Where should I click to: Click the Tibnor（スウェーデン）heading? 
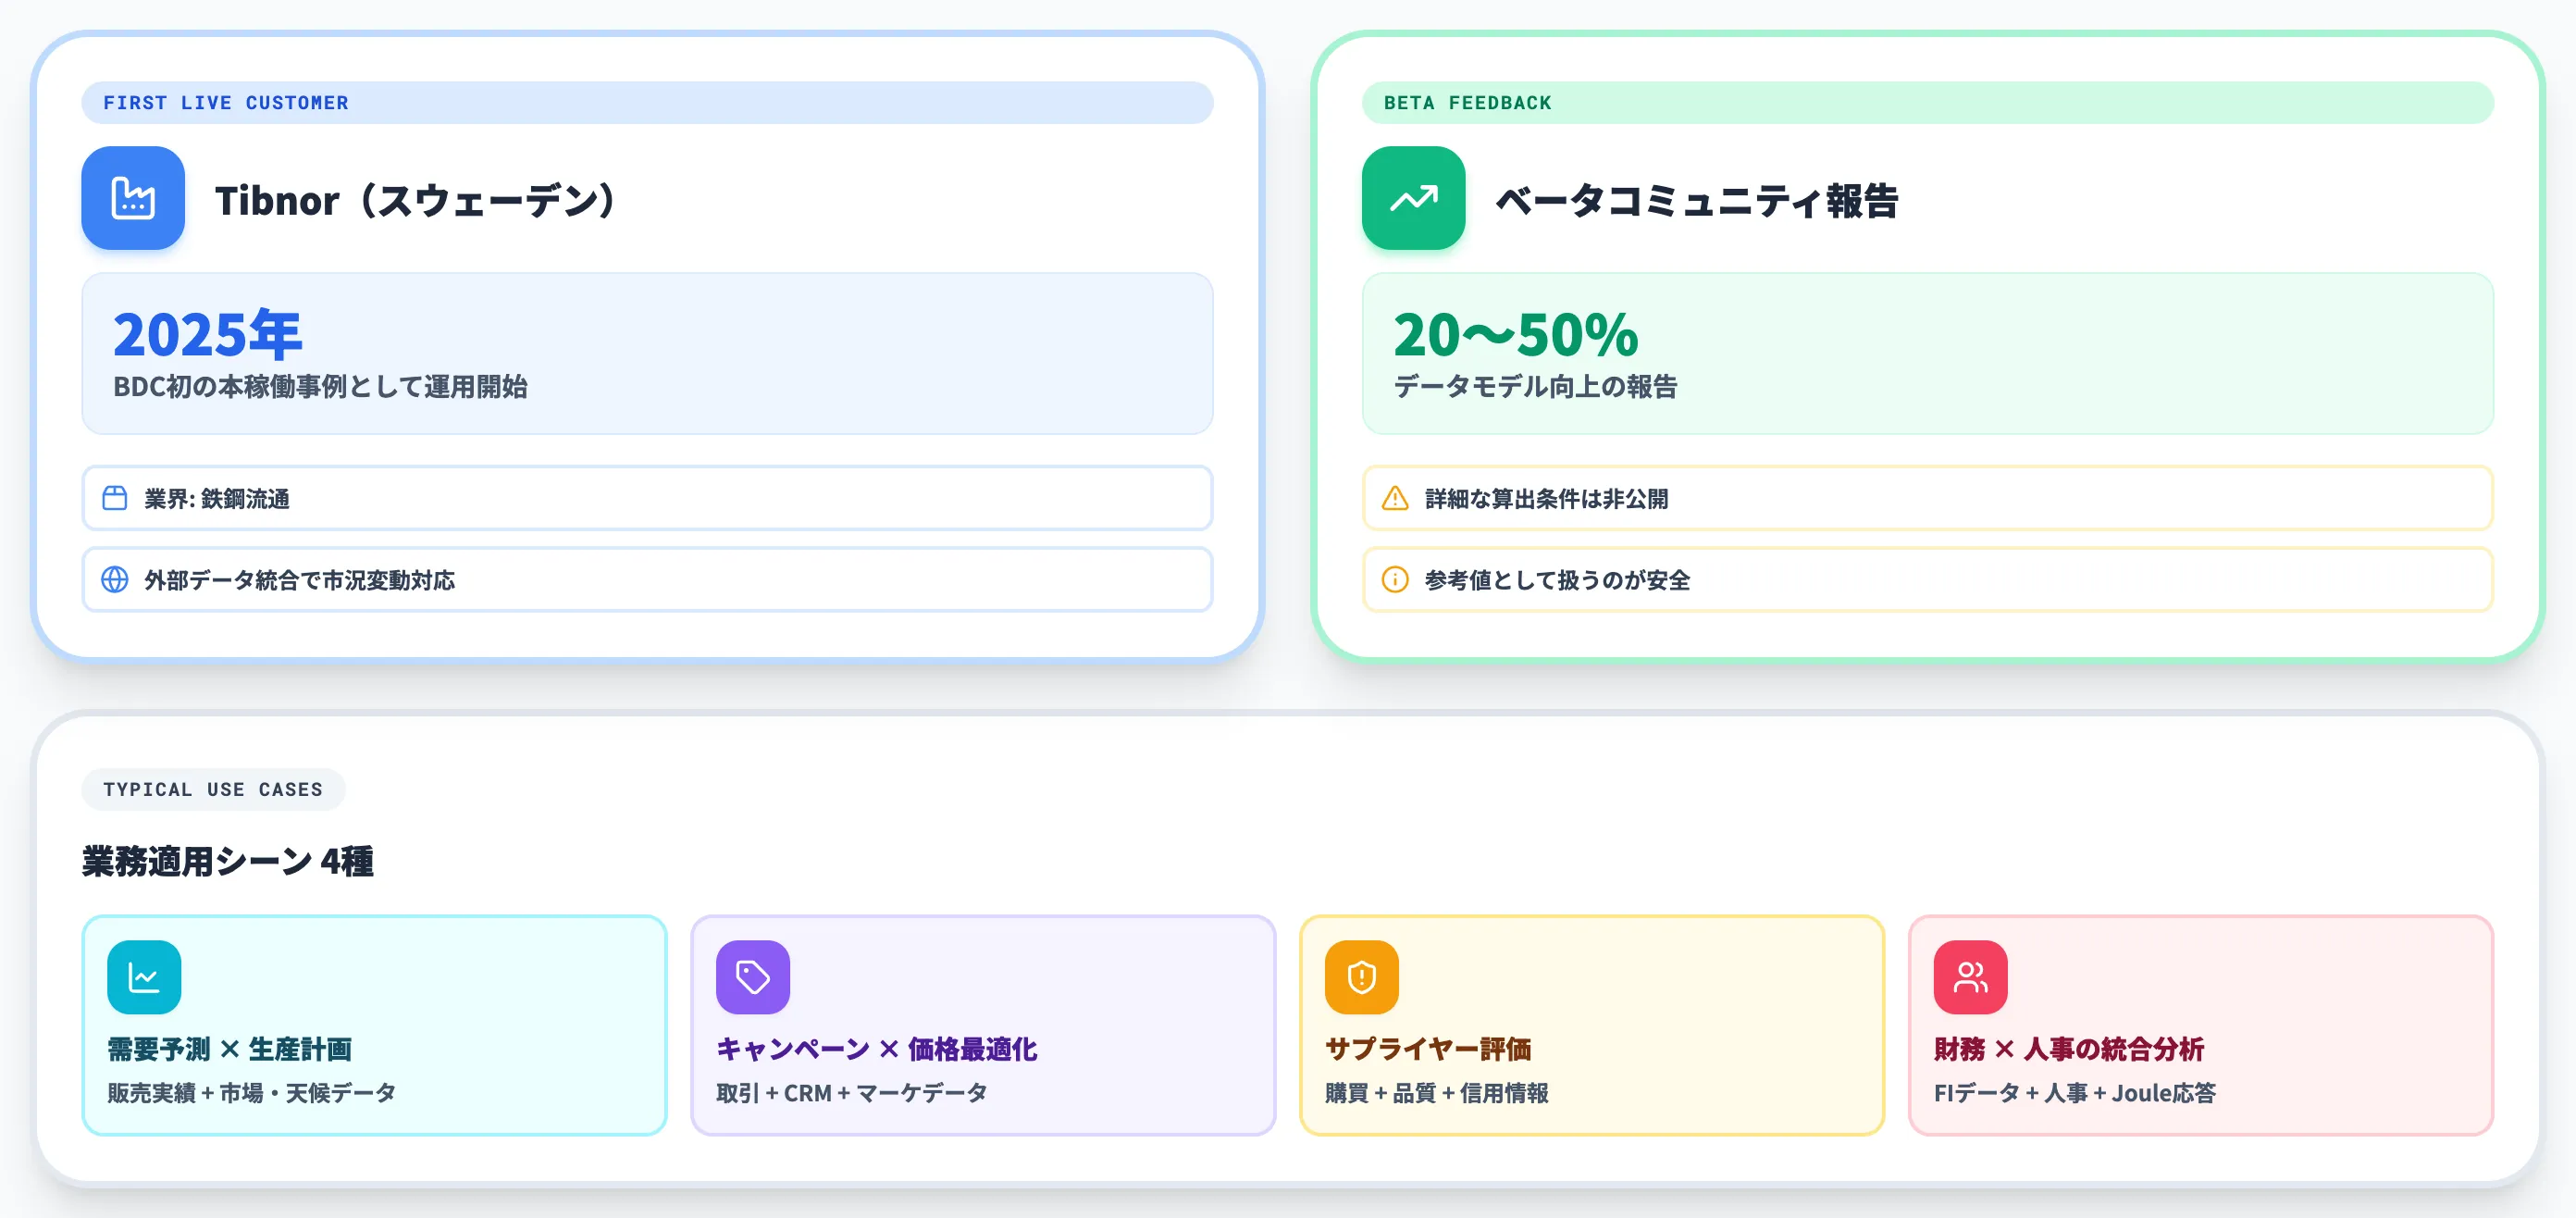pos(417,201)
